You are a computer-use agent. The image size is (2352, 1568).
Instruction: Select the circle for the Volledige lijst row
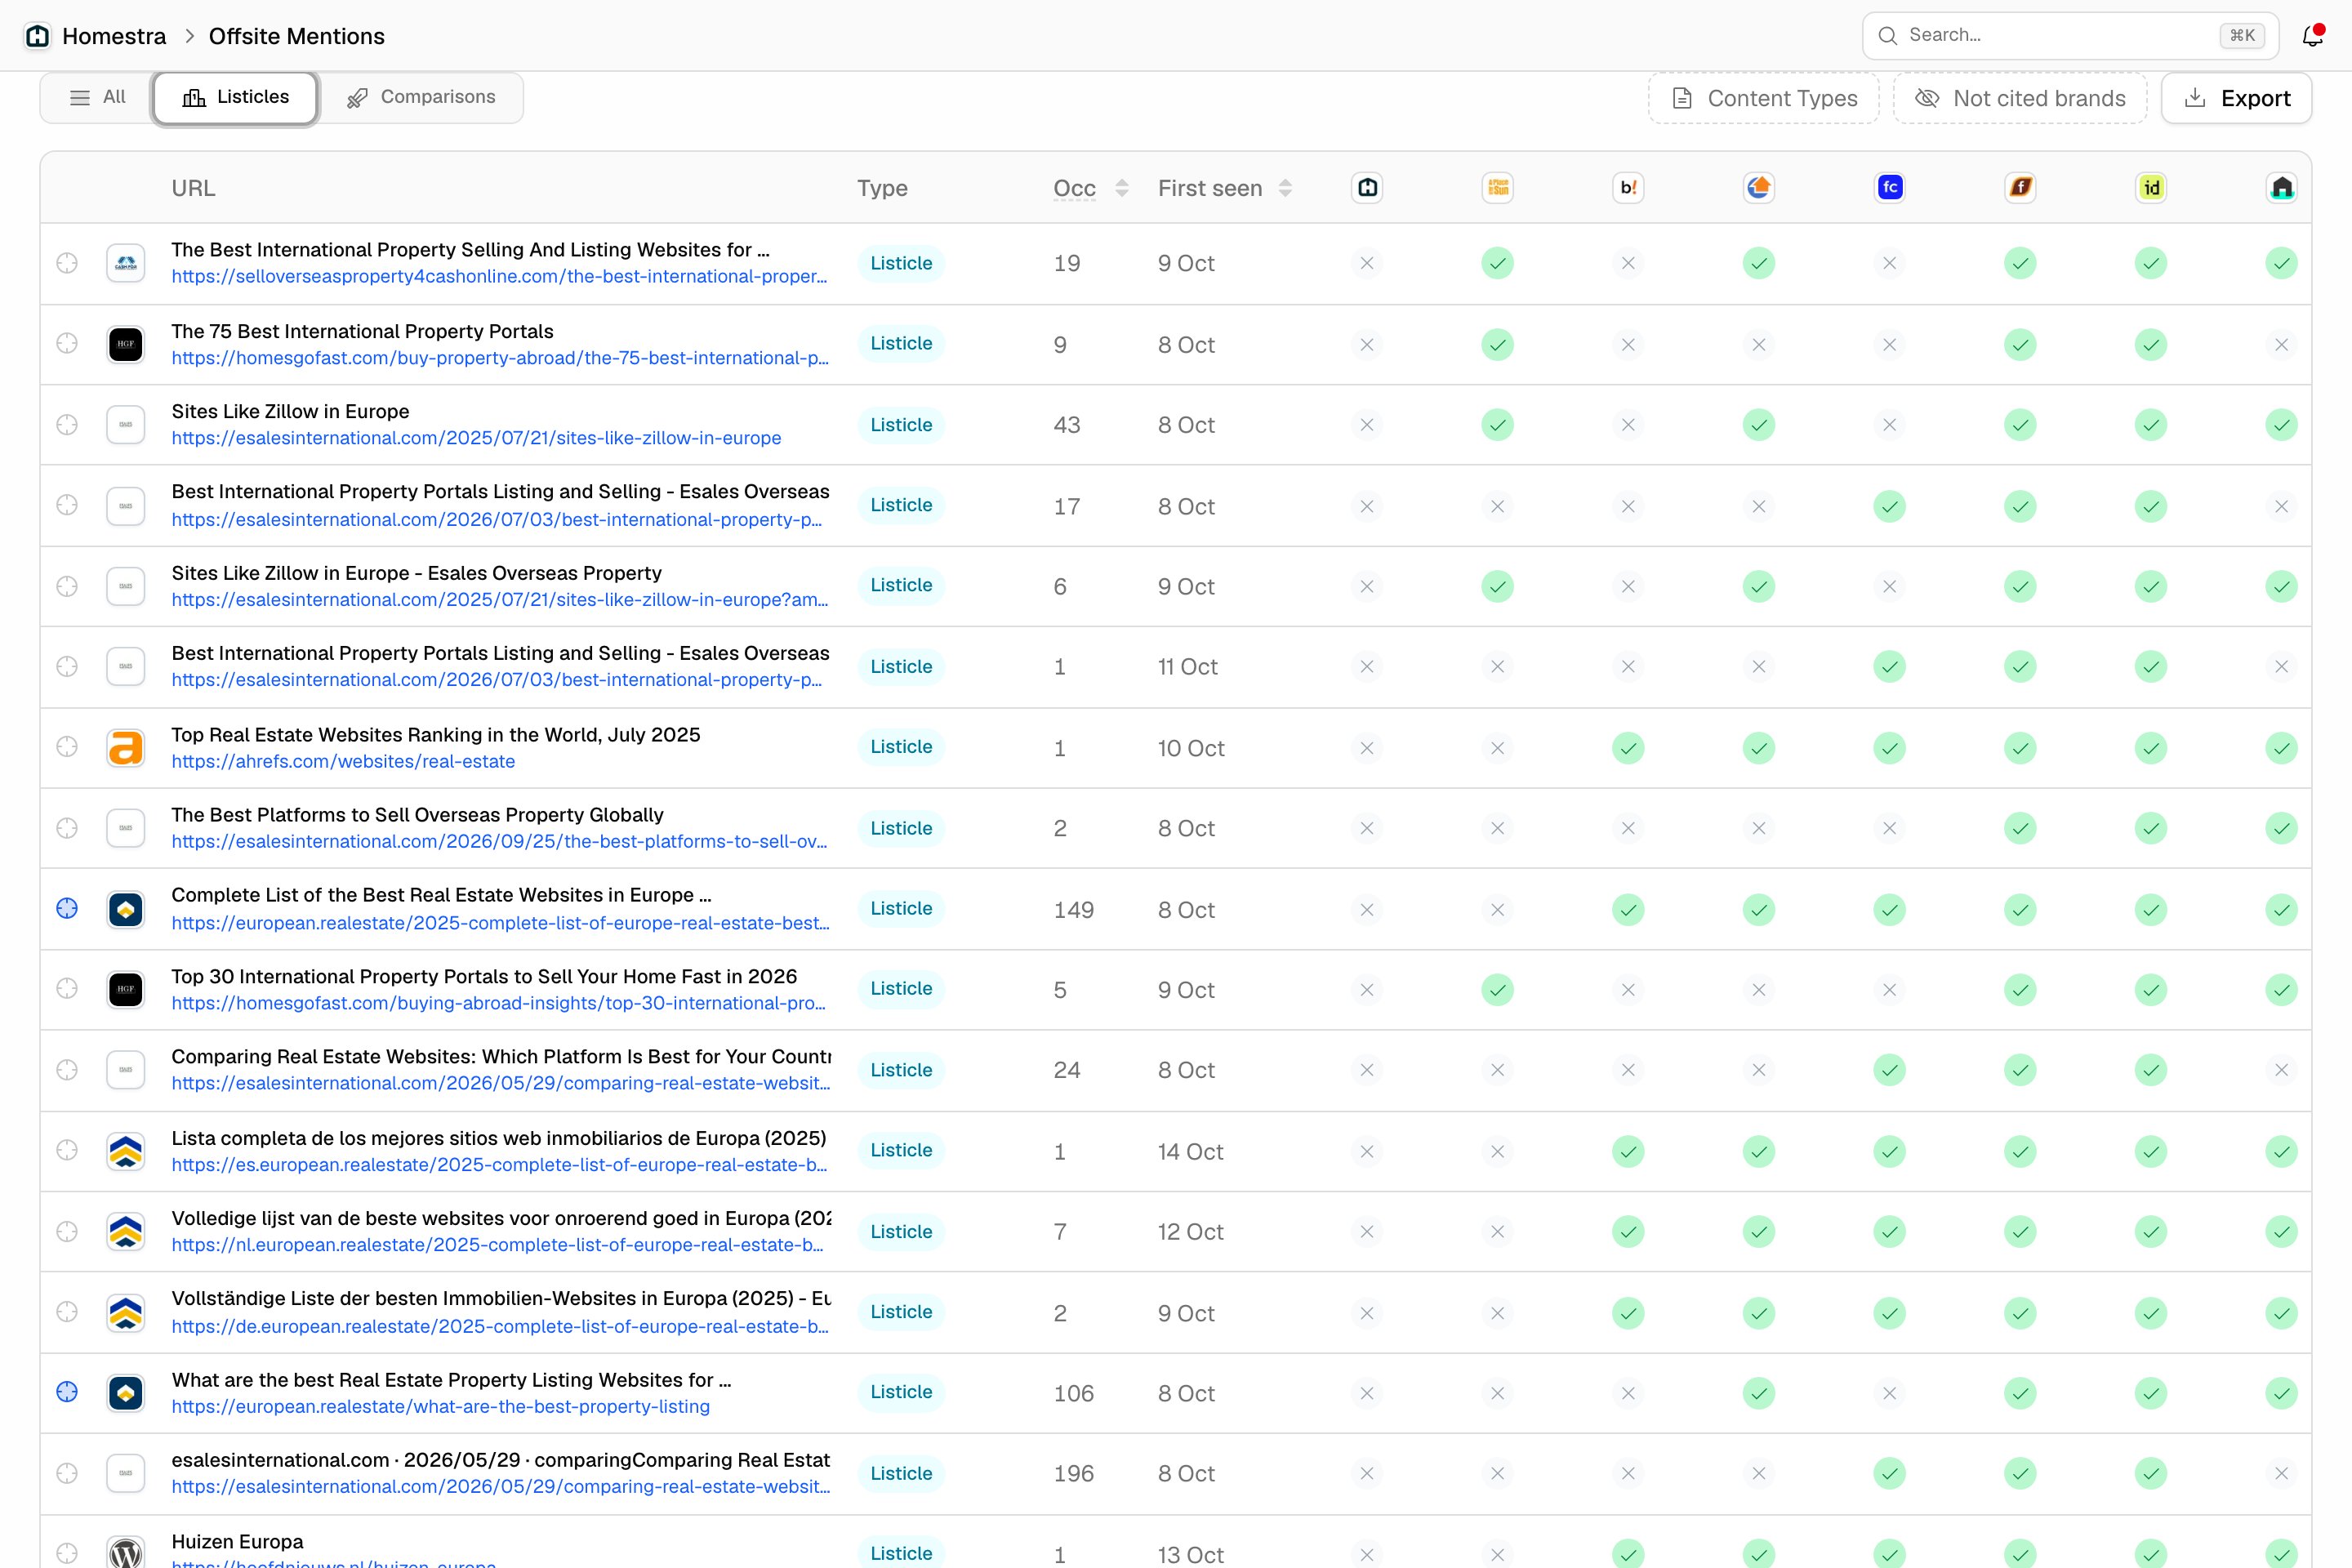67,1231
